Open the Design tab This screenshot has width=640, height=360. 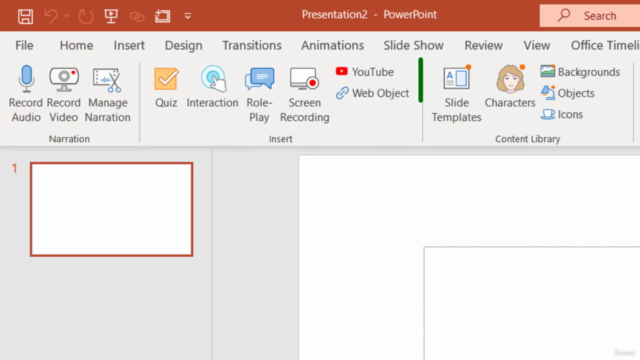coord(183,45)
